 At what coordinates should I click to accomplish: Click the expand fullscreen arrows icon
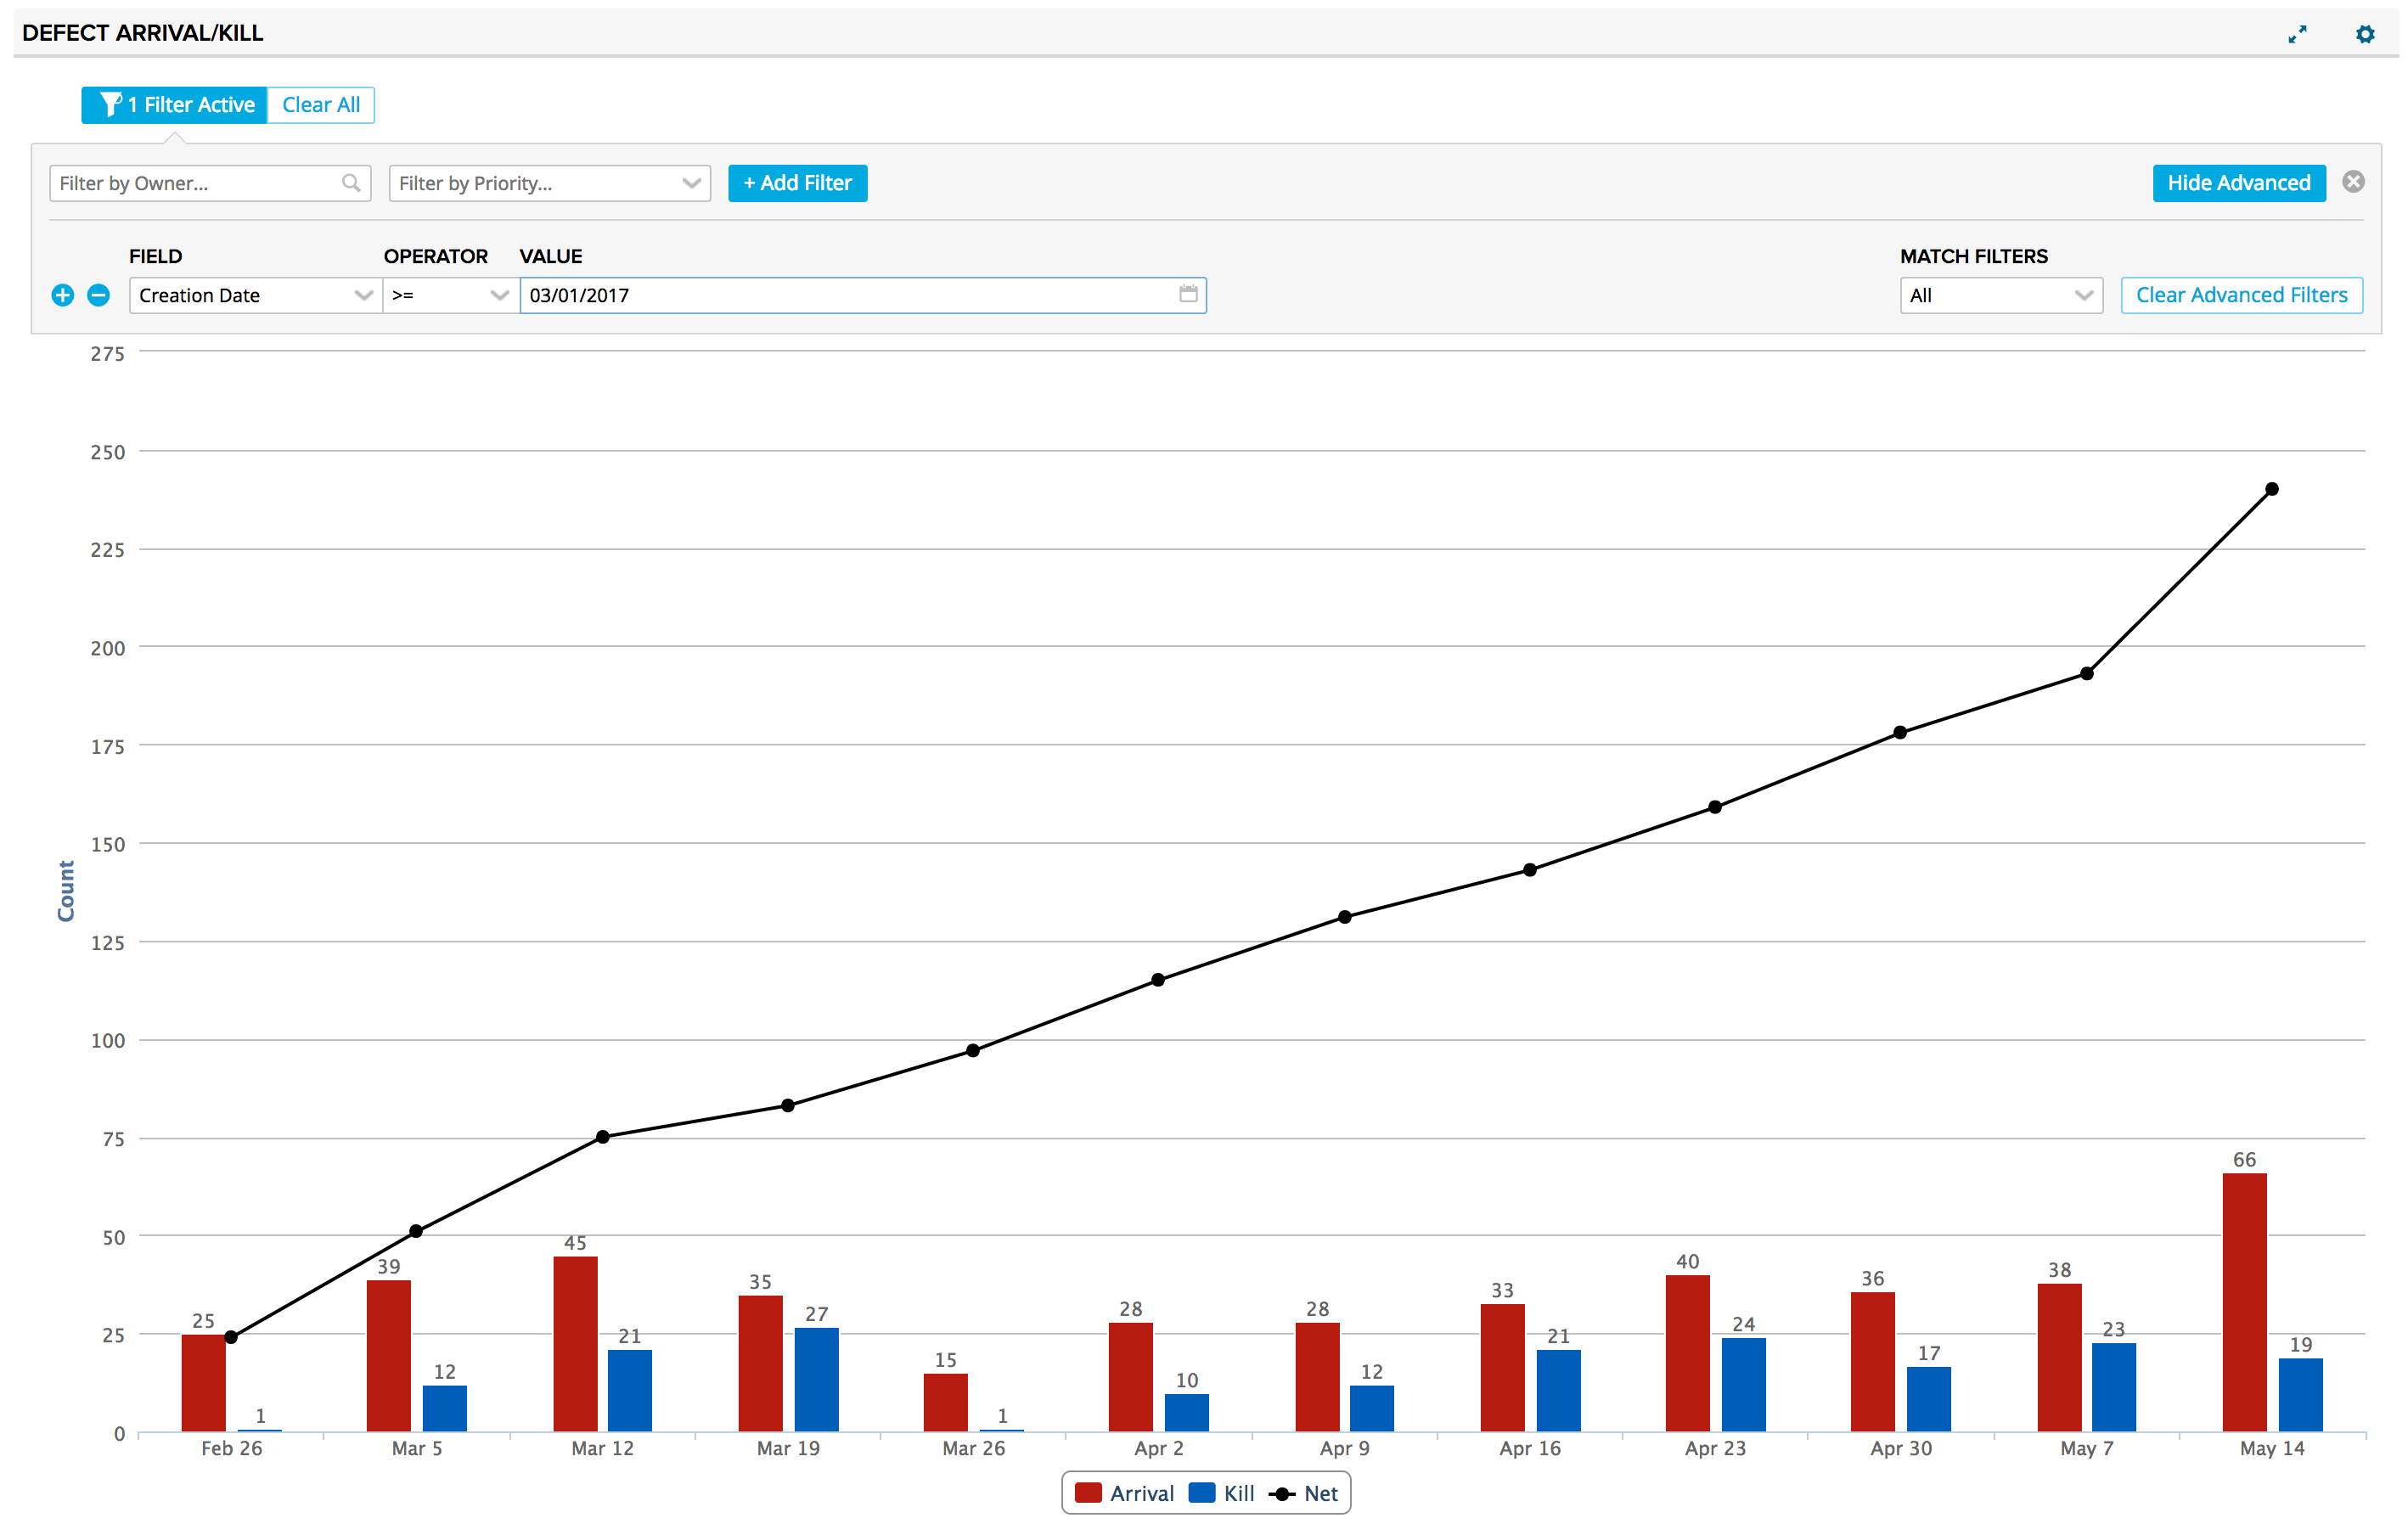pyautogui.click(x=2297, y=34)
